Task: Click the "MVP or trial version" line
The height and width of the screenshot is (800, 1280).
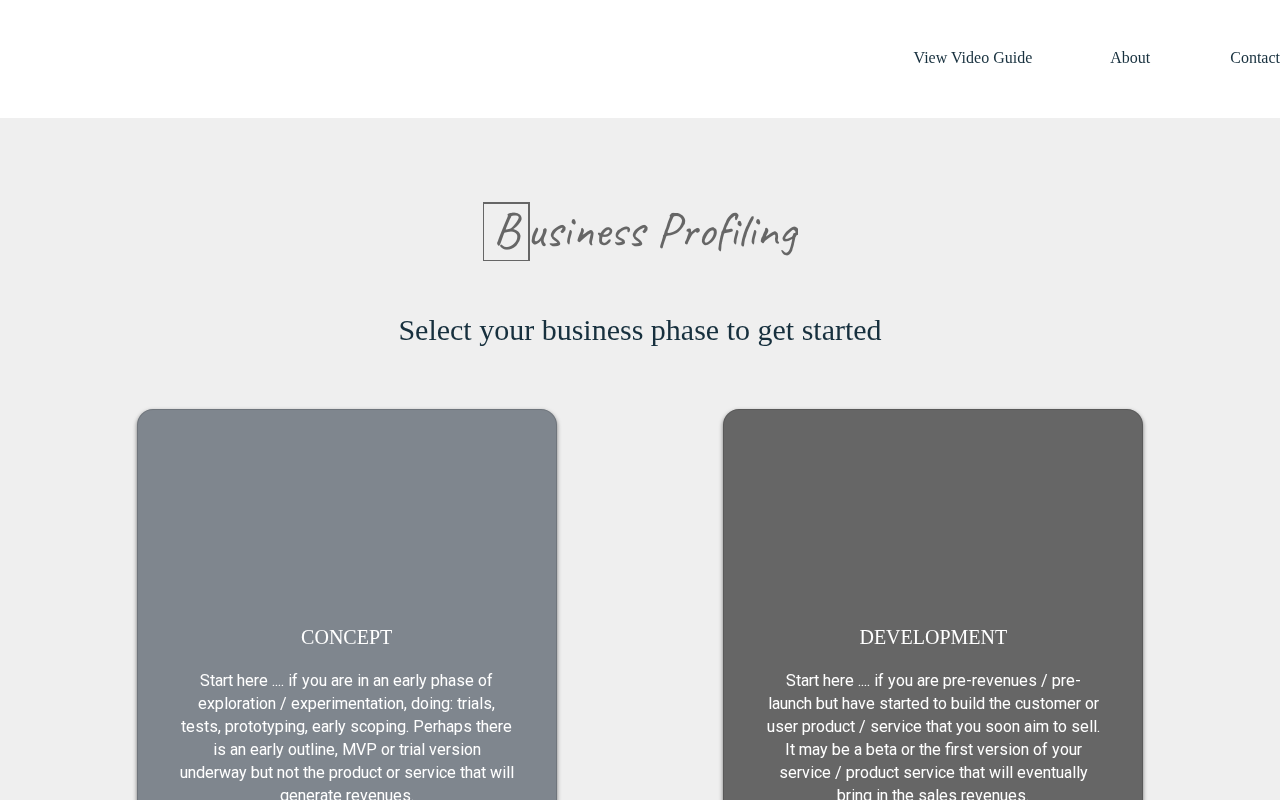Action: (346, 750)
